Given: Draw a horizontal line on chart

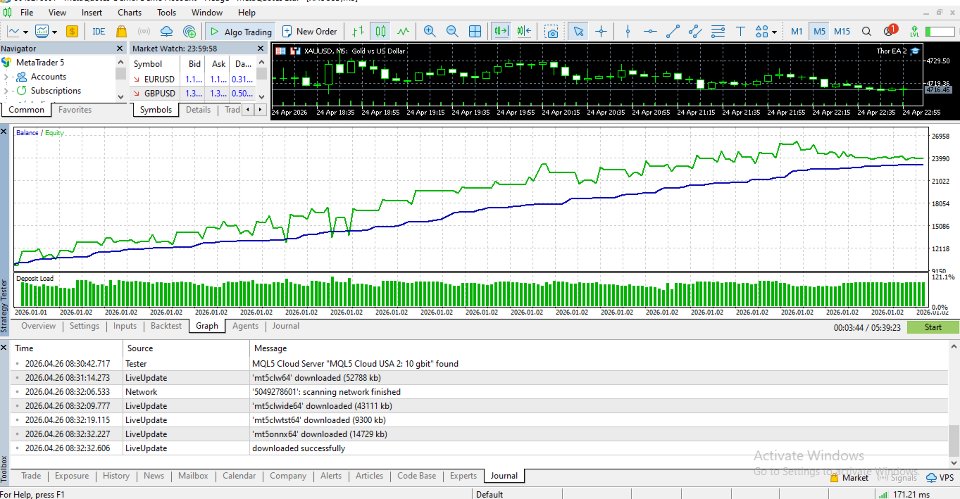Looking at the screenshot, I should tap(650, 31).
